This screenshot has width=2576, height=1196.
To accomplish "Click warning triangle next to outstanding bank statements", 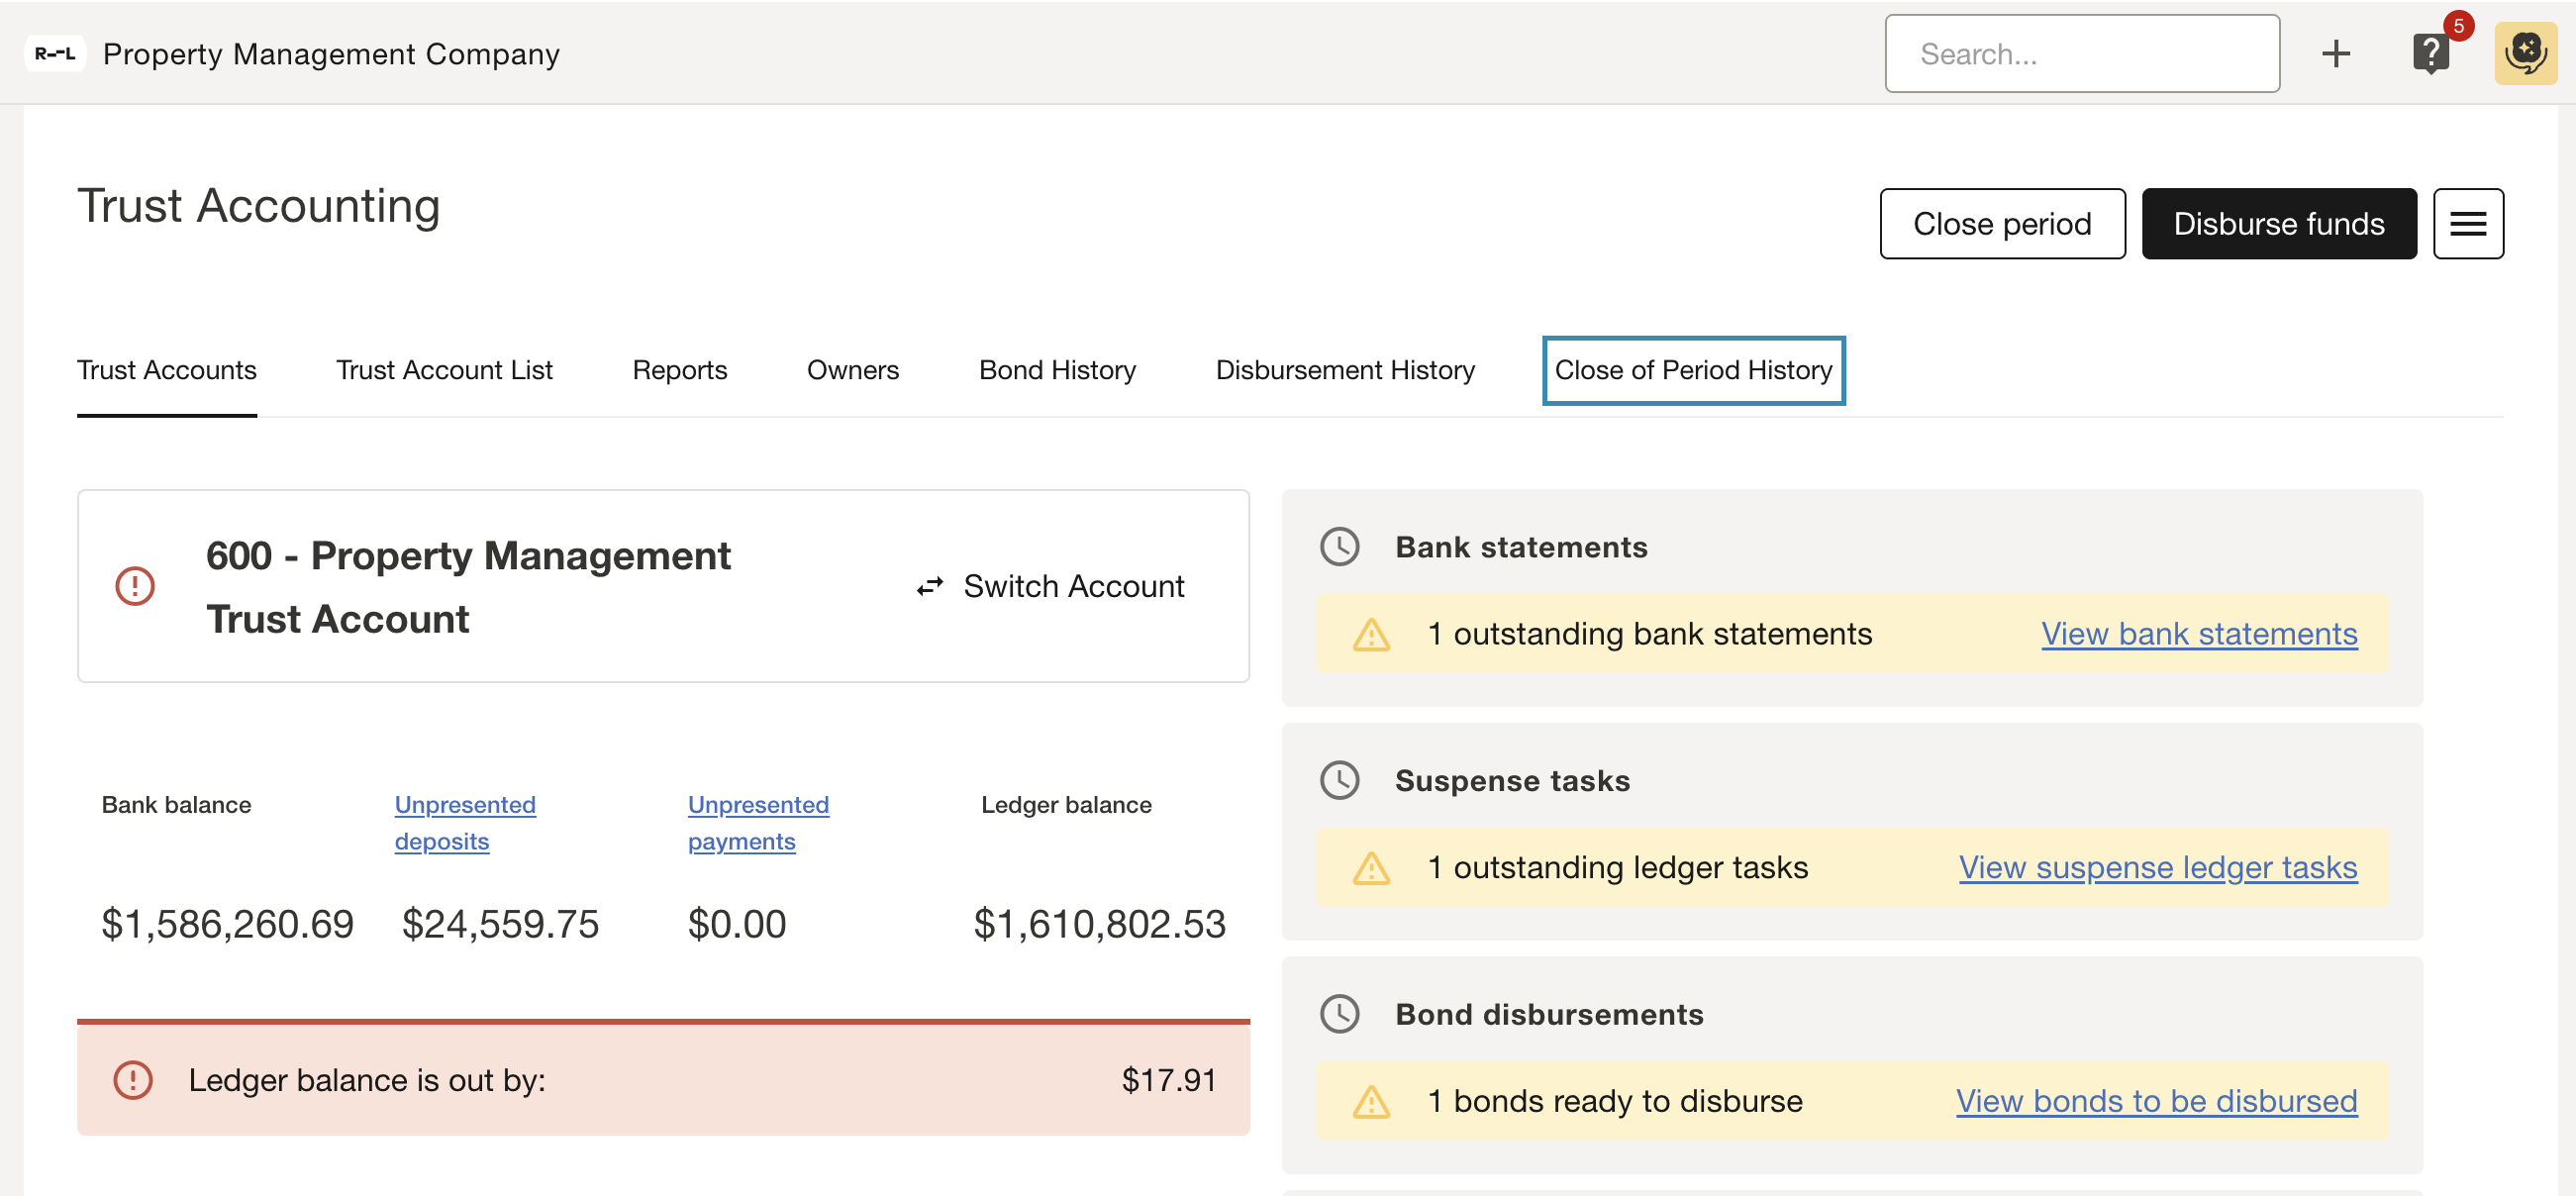I will [x=1371, y=635].
